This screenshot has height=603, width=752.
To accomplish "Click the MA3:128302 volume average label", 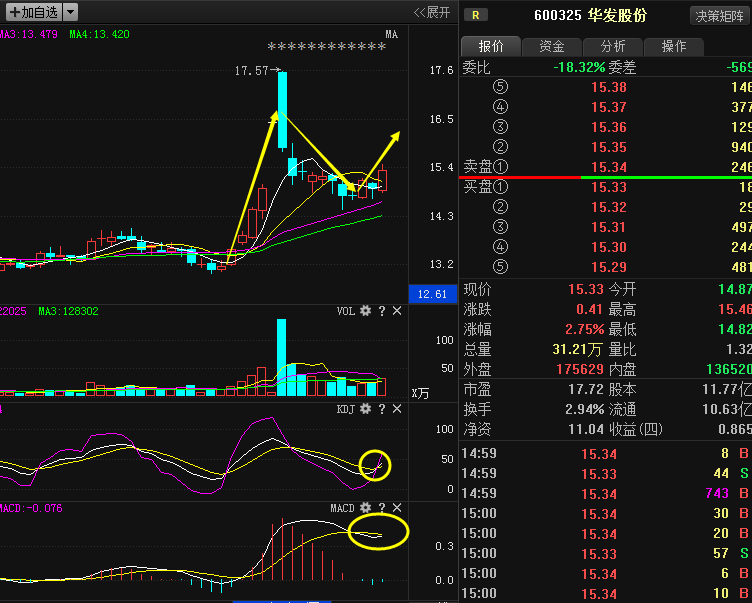I will click(68, 311).
